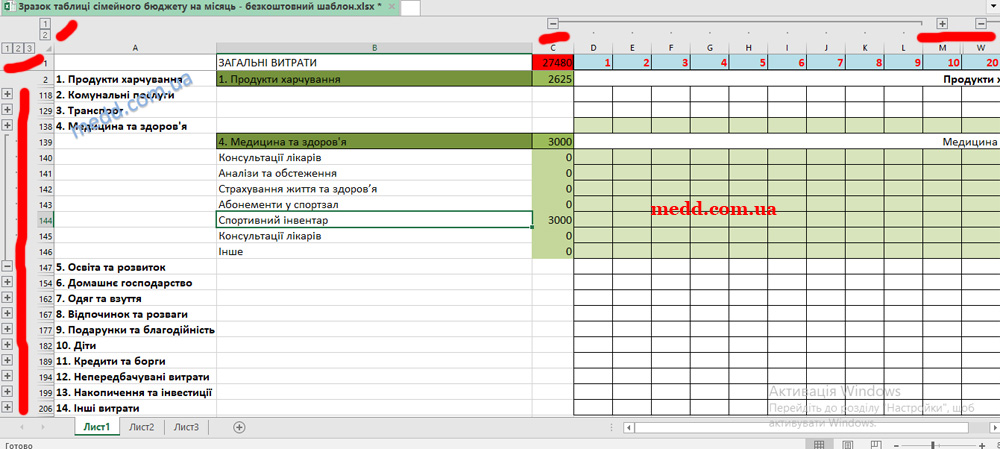Expand the group beside row 182
This screenshot has height=449, width=1000.
(x=8, y=344)
